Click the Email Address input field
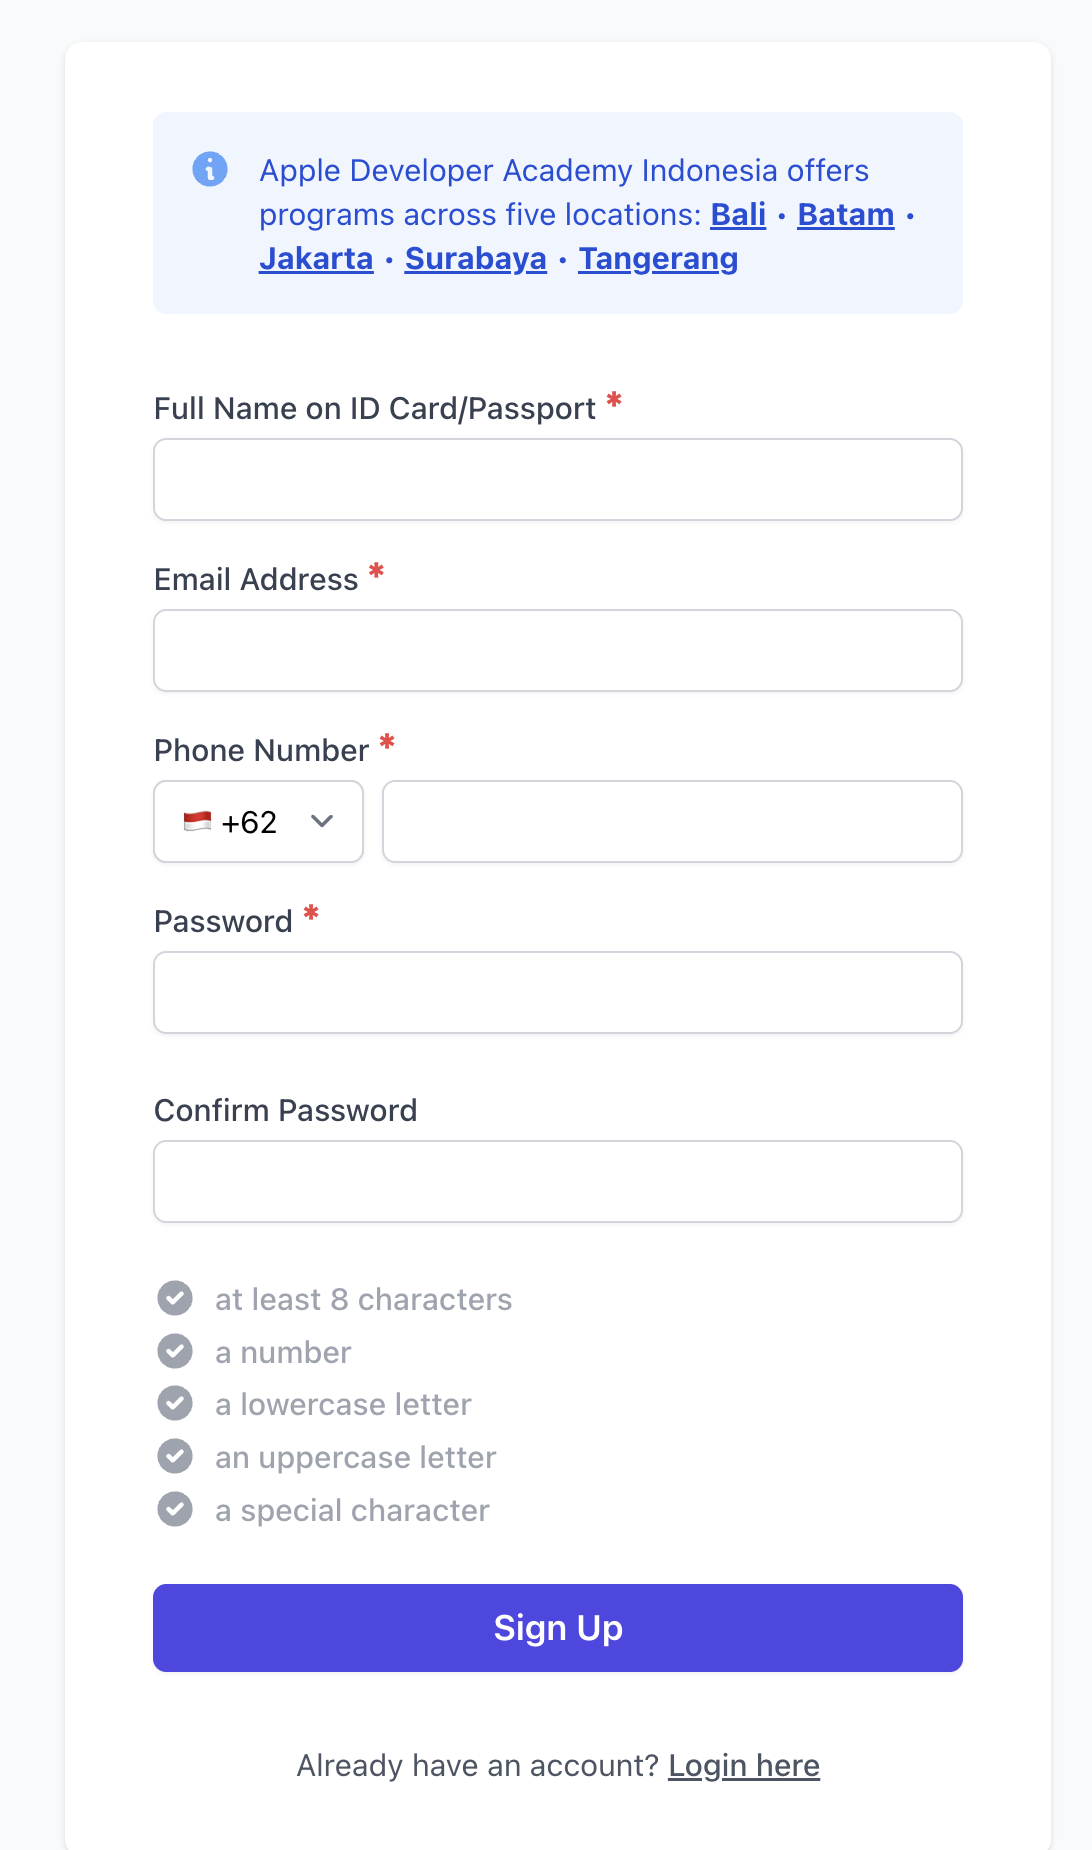1092x1850 pixels. pyautogui.click(x=557, y=650)
